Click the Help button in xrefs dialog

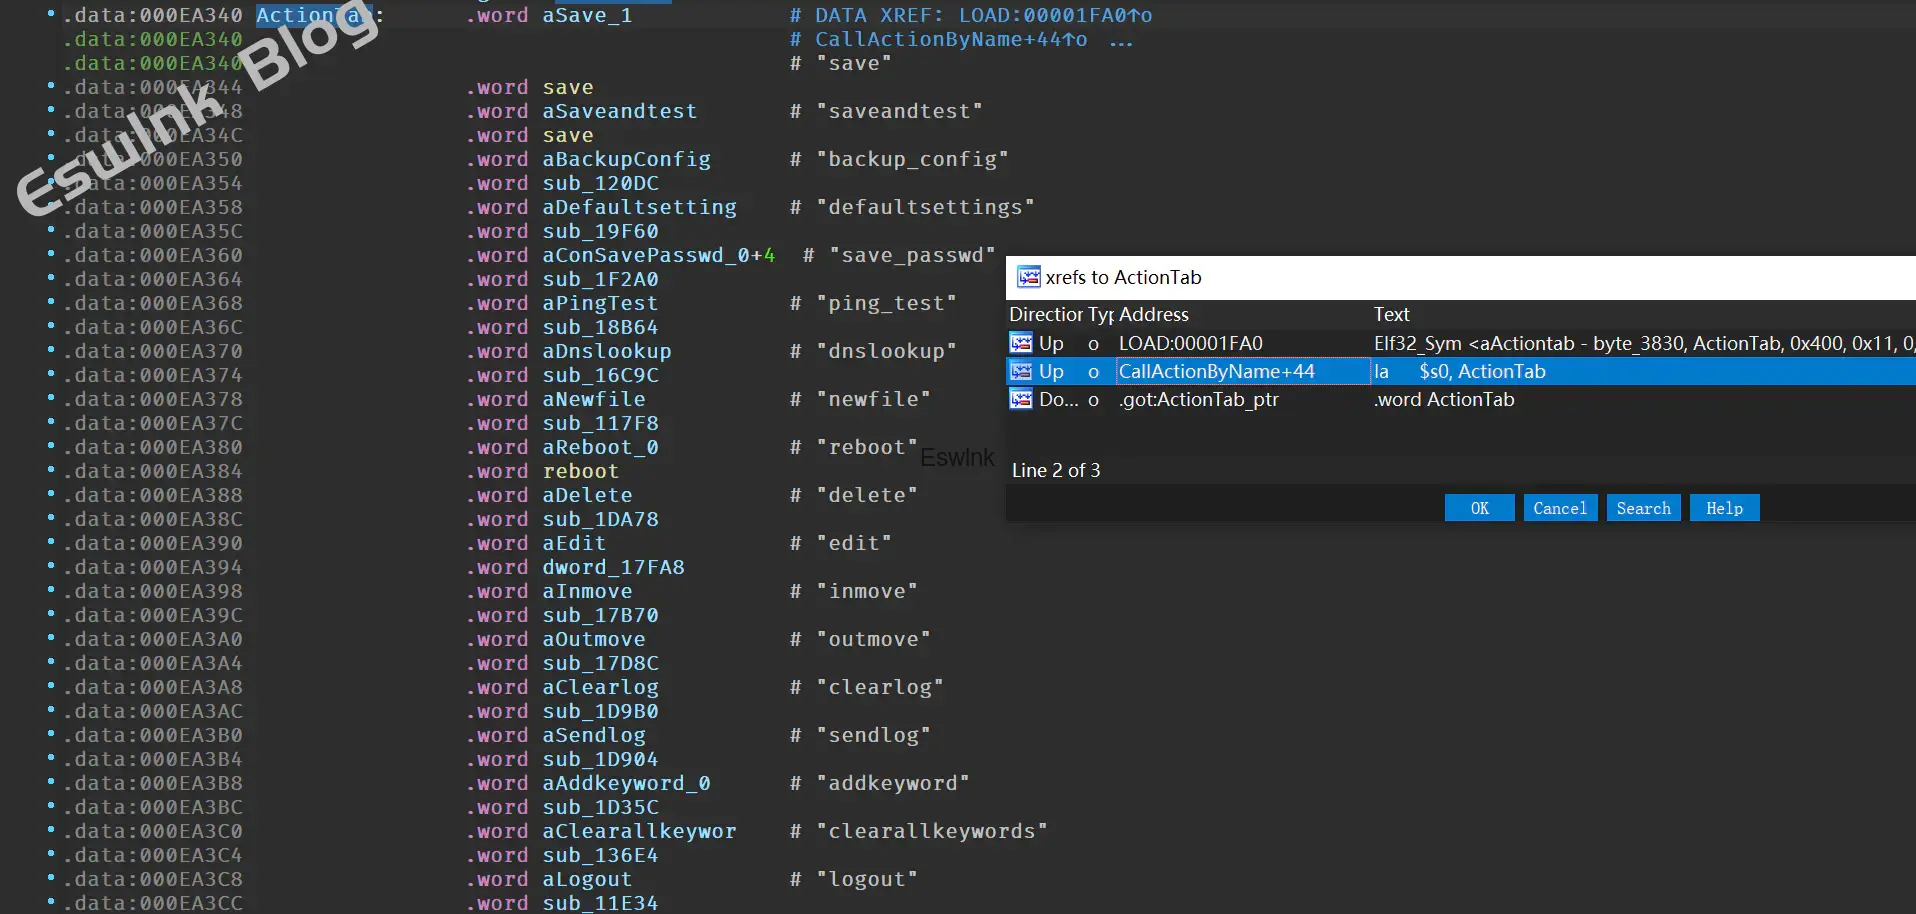[x=1724, y=508]
